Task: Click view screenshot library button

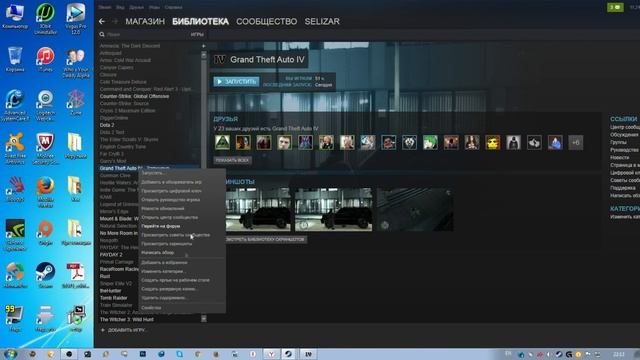Action: coord(266,240)
